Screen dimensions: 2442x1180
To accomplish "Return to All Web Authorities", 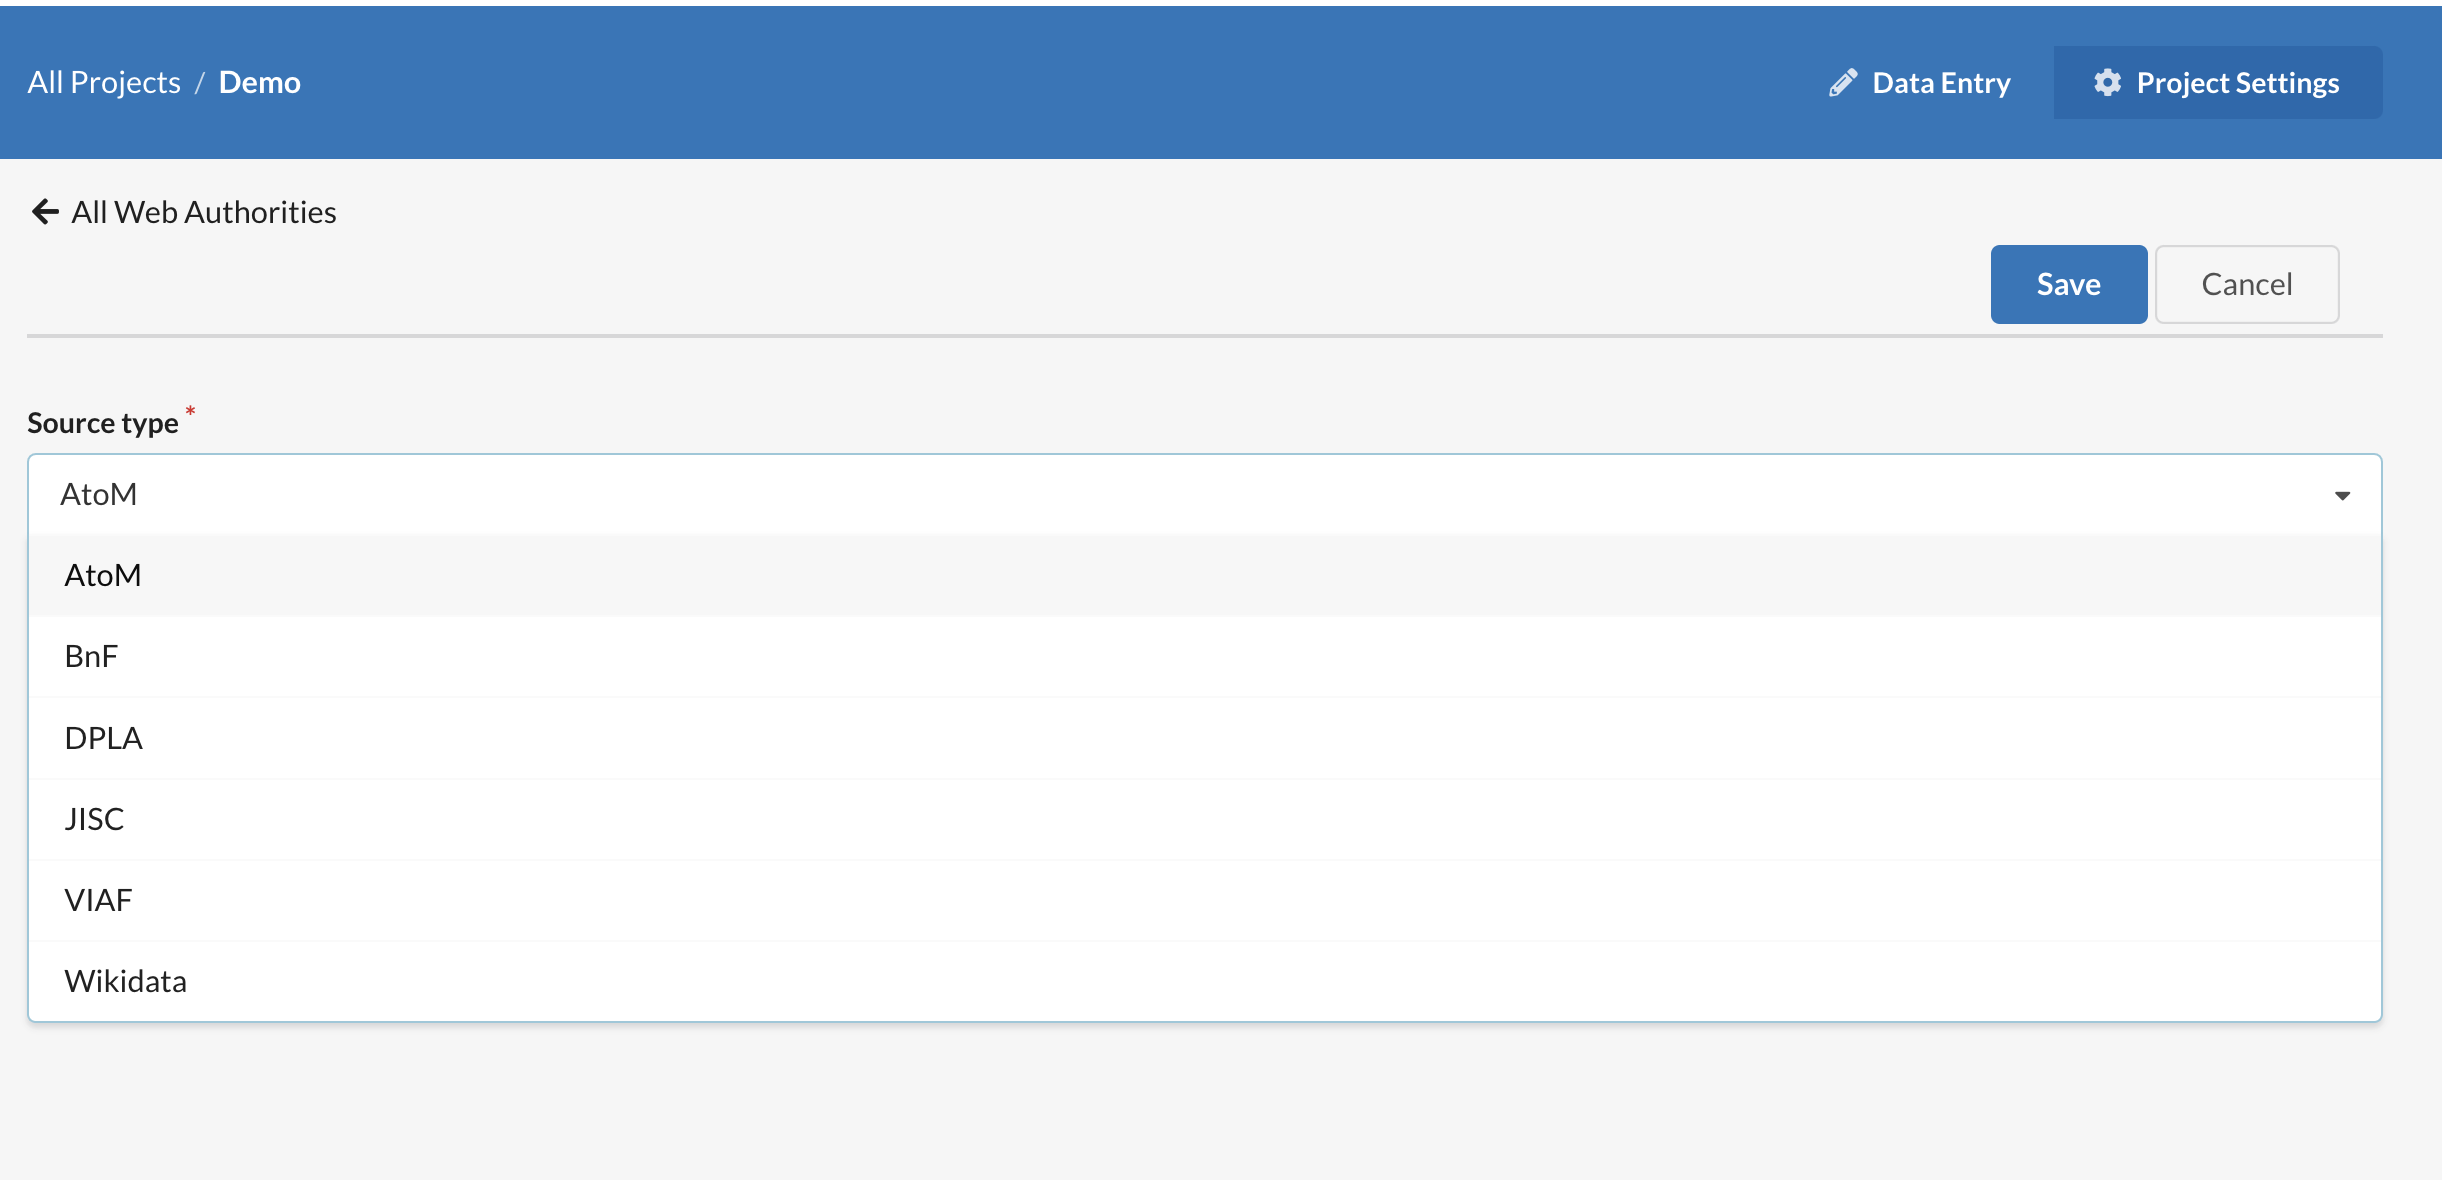I will pos(184,212).
